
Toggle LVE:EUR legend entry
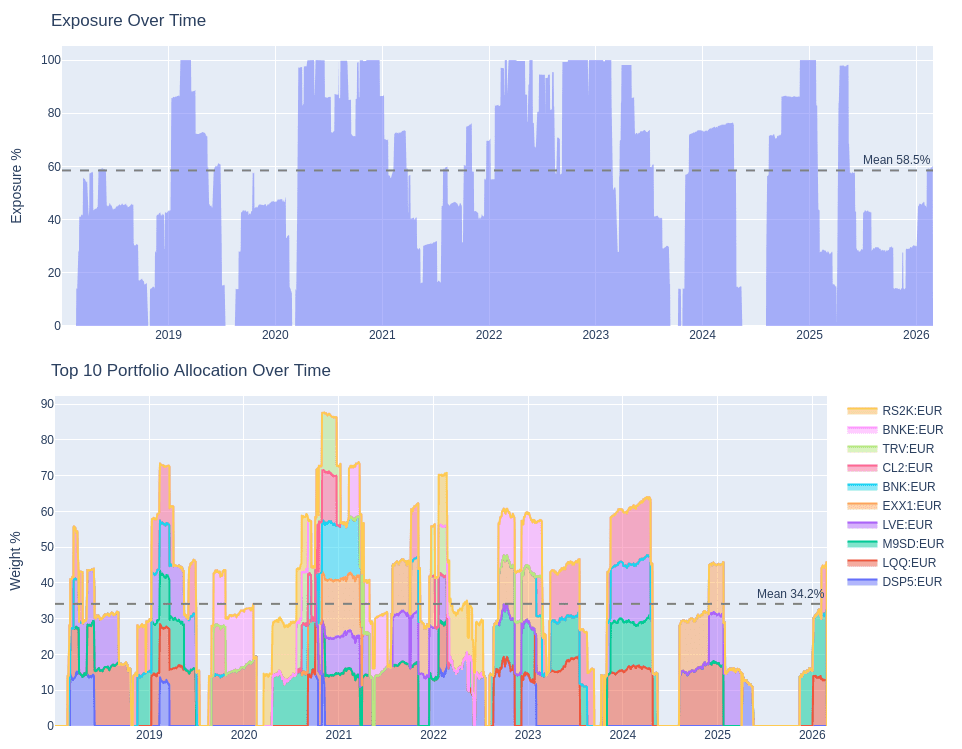[890, 524]
